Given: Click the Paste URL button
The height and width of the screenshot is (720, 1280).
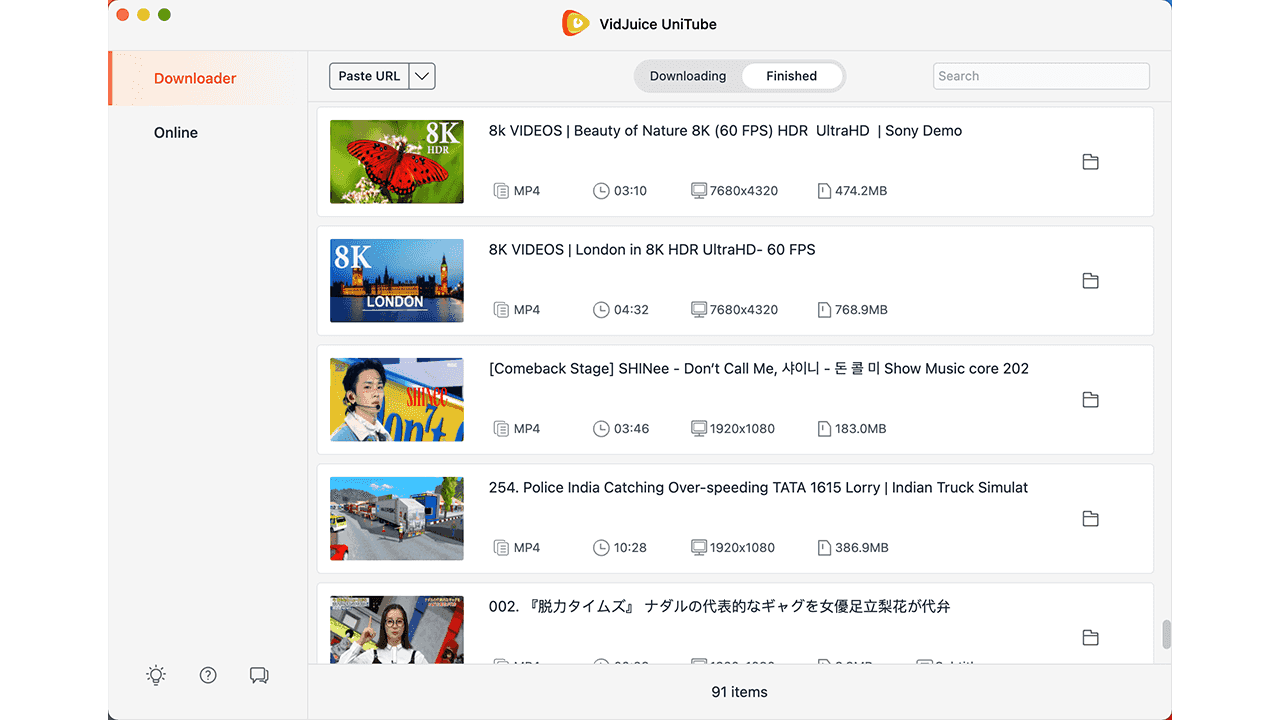Looking at the screenshot, I should (369, 76).
